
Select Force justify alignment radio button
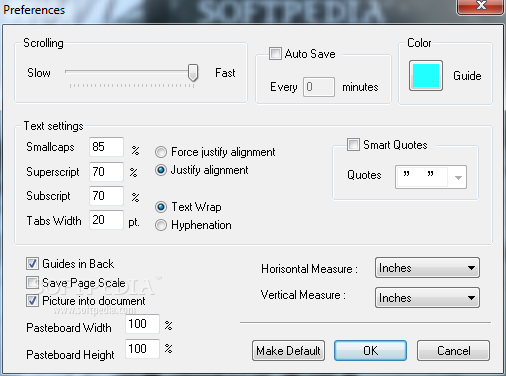[161, 152]
